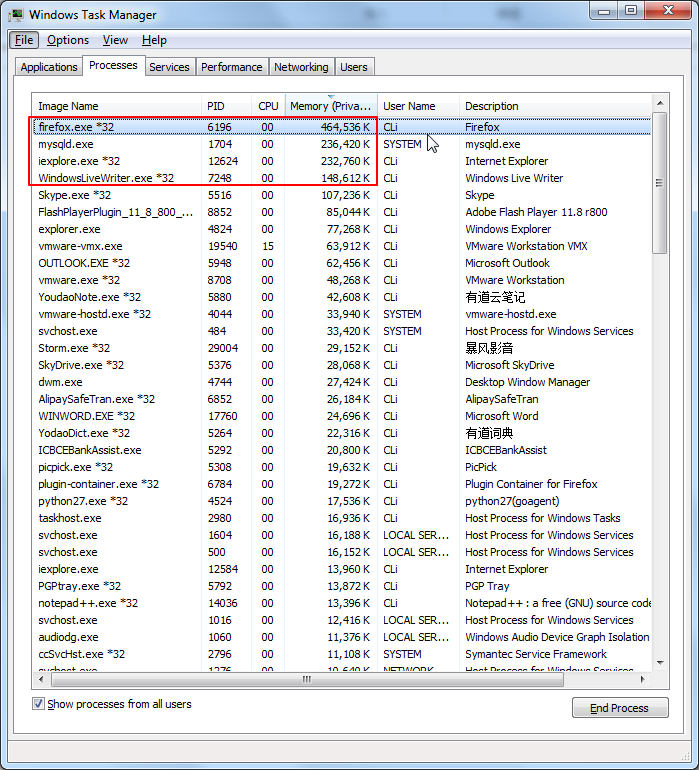699x770 pixels.
Task: Click the Desktop Window Manager description
Action: [528, 382]
